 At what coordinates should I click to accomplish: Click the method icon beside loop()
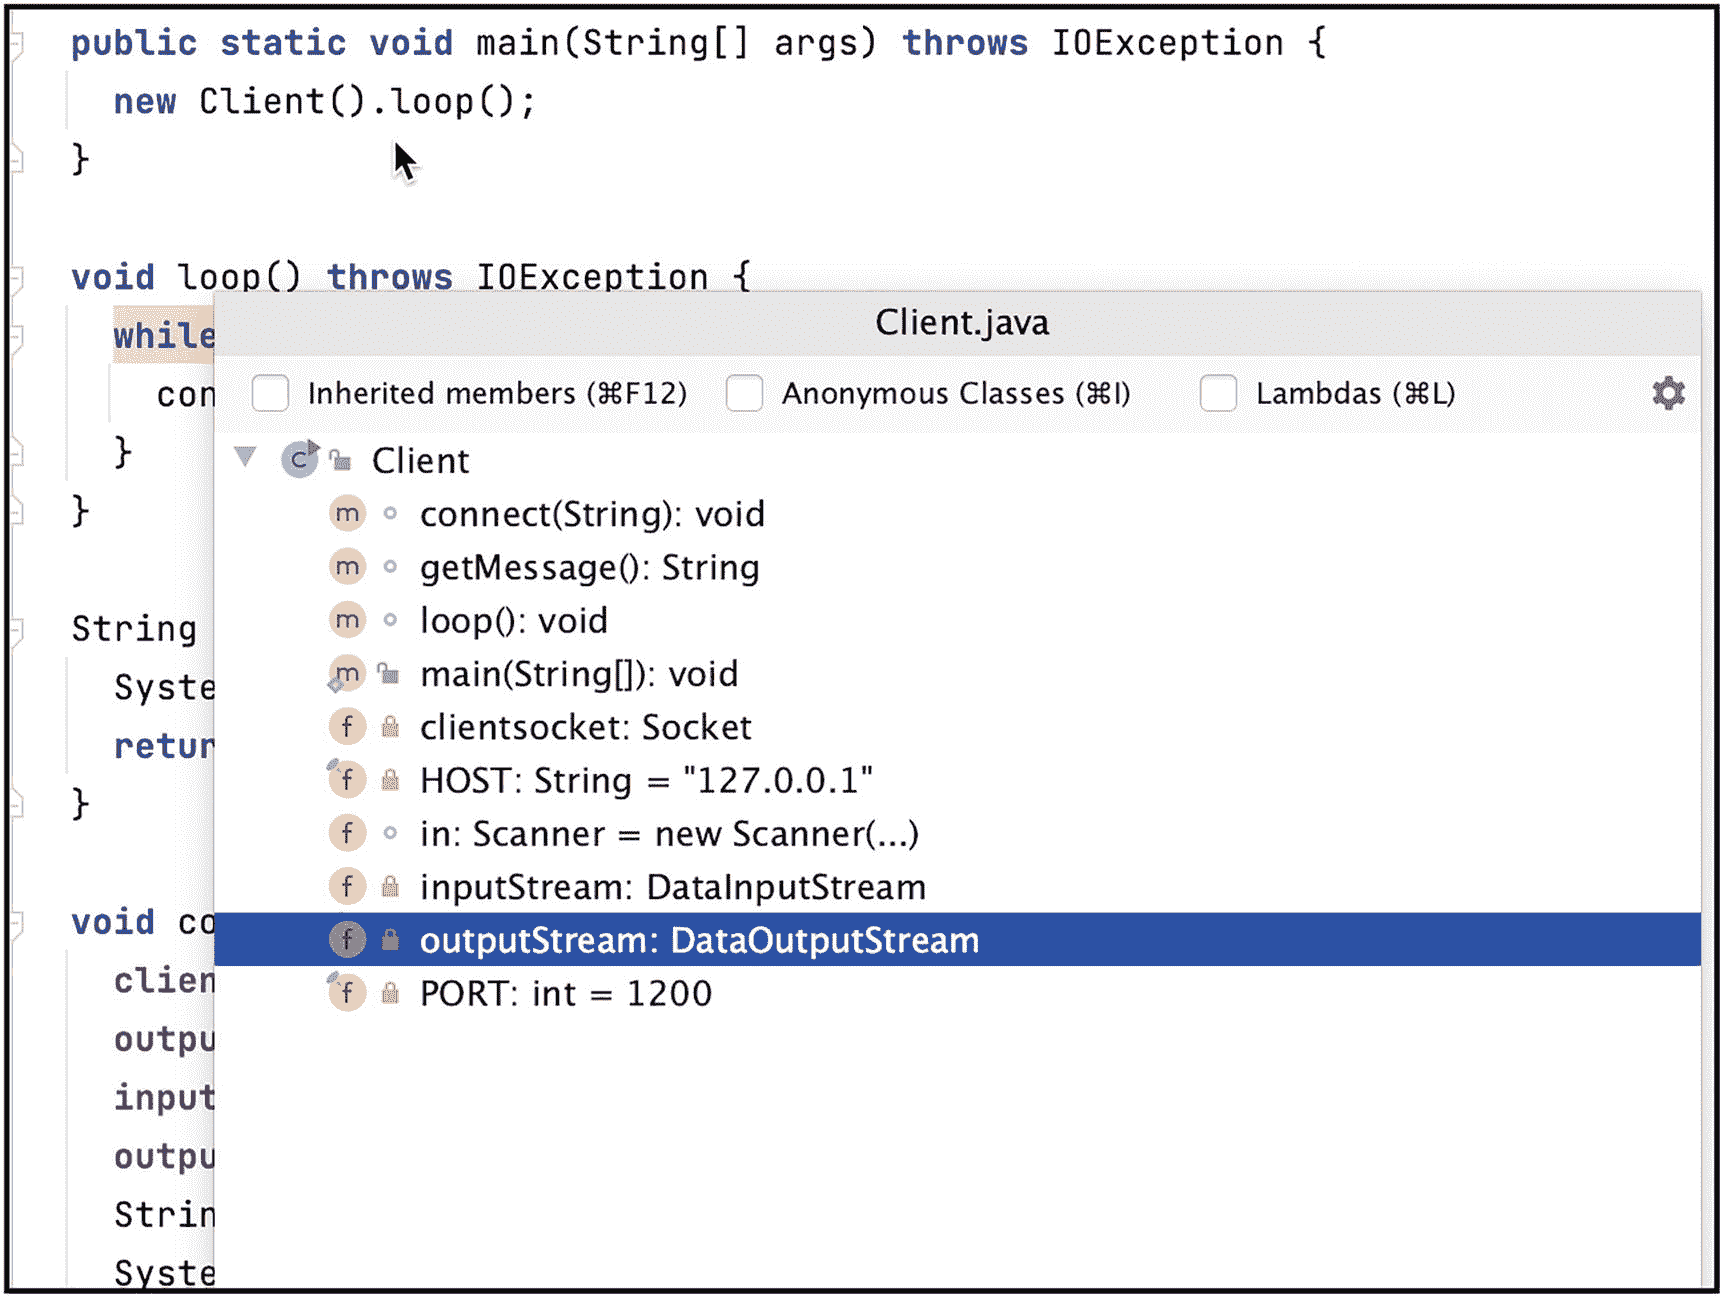(x=347, y=620)
